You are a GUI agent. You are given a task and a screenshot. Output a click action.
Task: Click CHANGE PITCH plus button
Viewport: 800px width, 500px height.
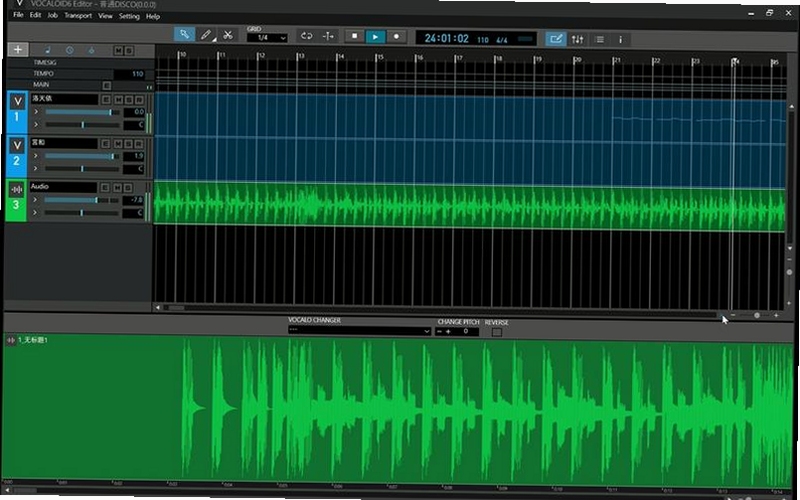(448, 332)
